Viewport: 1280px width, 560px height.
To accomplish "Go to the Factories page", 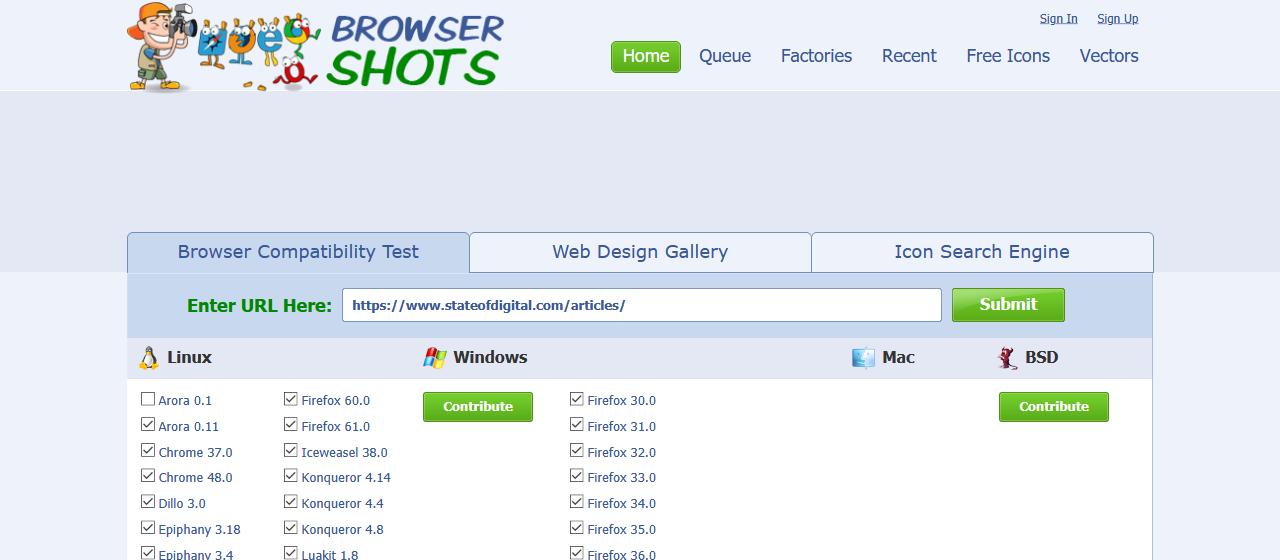I will click(x=816, y=56).
